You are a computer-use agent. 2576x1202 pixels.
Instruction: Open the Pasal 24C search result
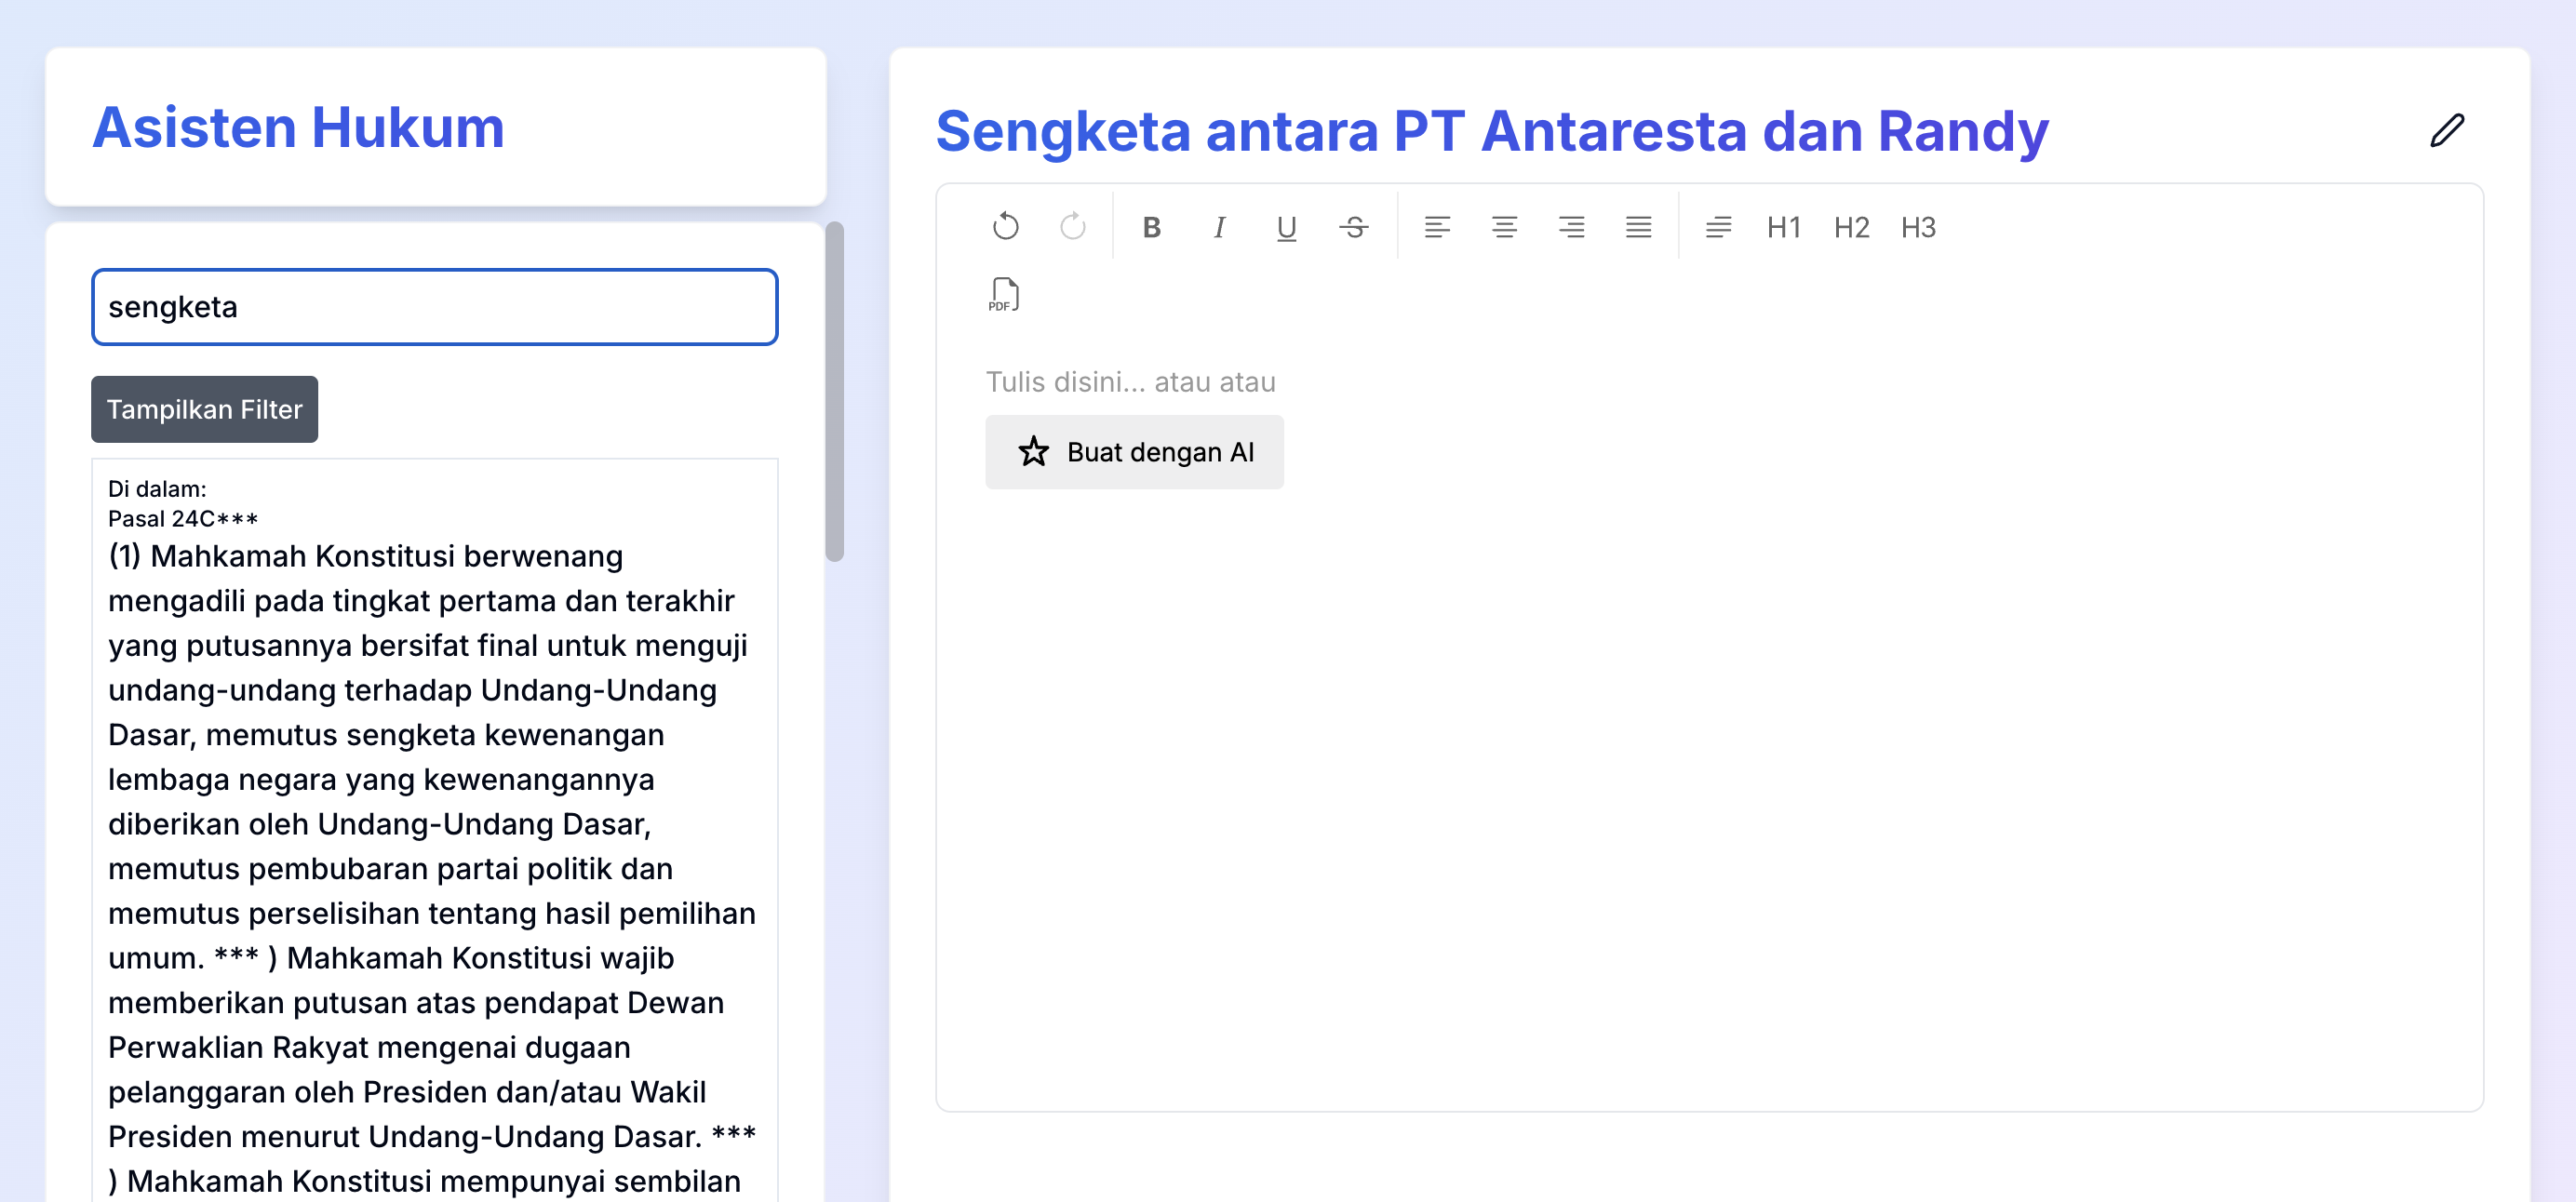tap(435, 830)
